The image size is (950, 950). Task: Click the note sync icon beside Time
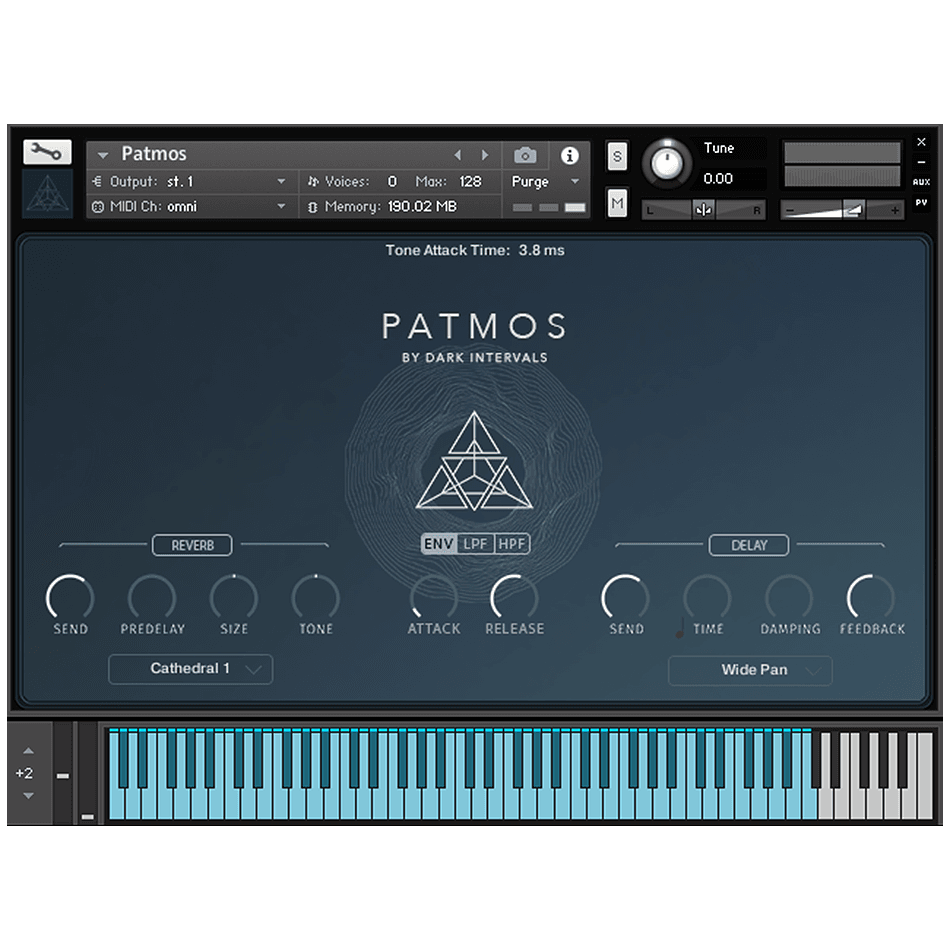[680, 628]
